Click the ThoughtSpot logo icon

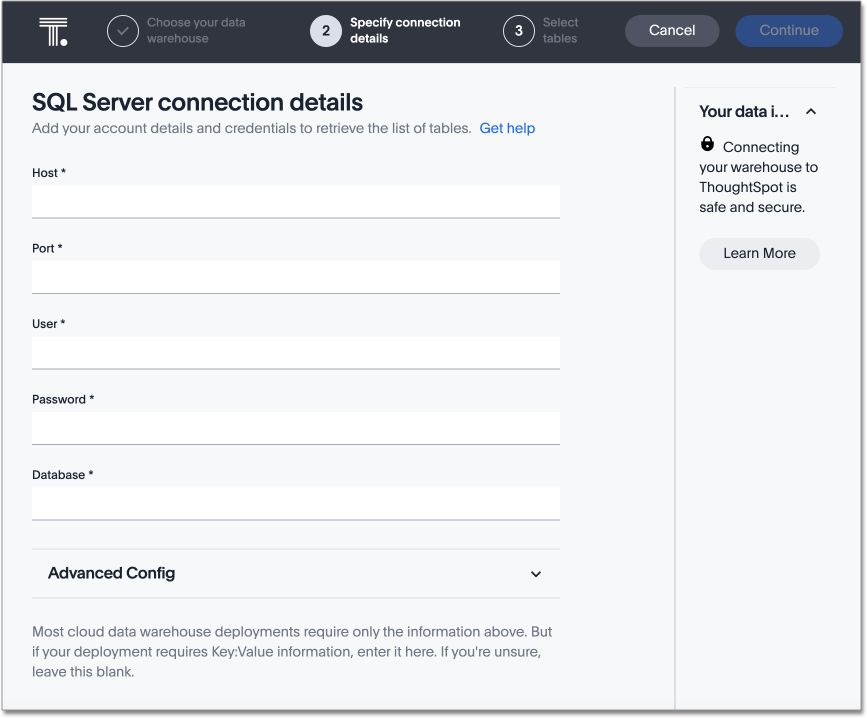pyautogui.click(x=53, y=31)
